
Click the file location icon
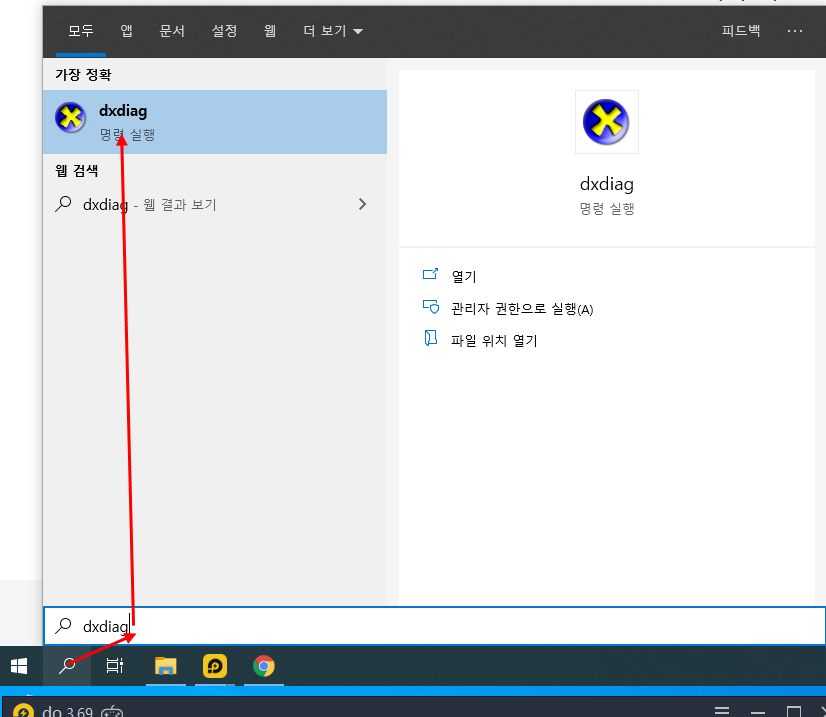point(430,338)
